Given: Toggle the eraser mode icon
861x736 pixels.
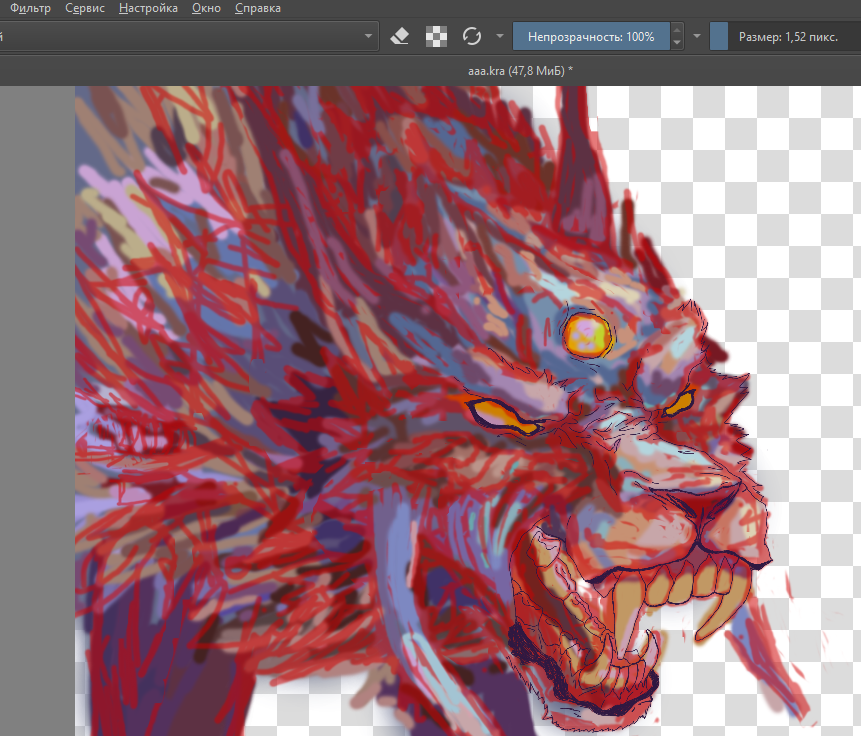Looking at the screenshot, I should (399, 37).
